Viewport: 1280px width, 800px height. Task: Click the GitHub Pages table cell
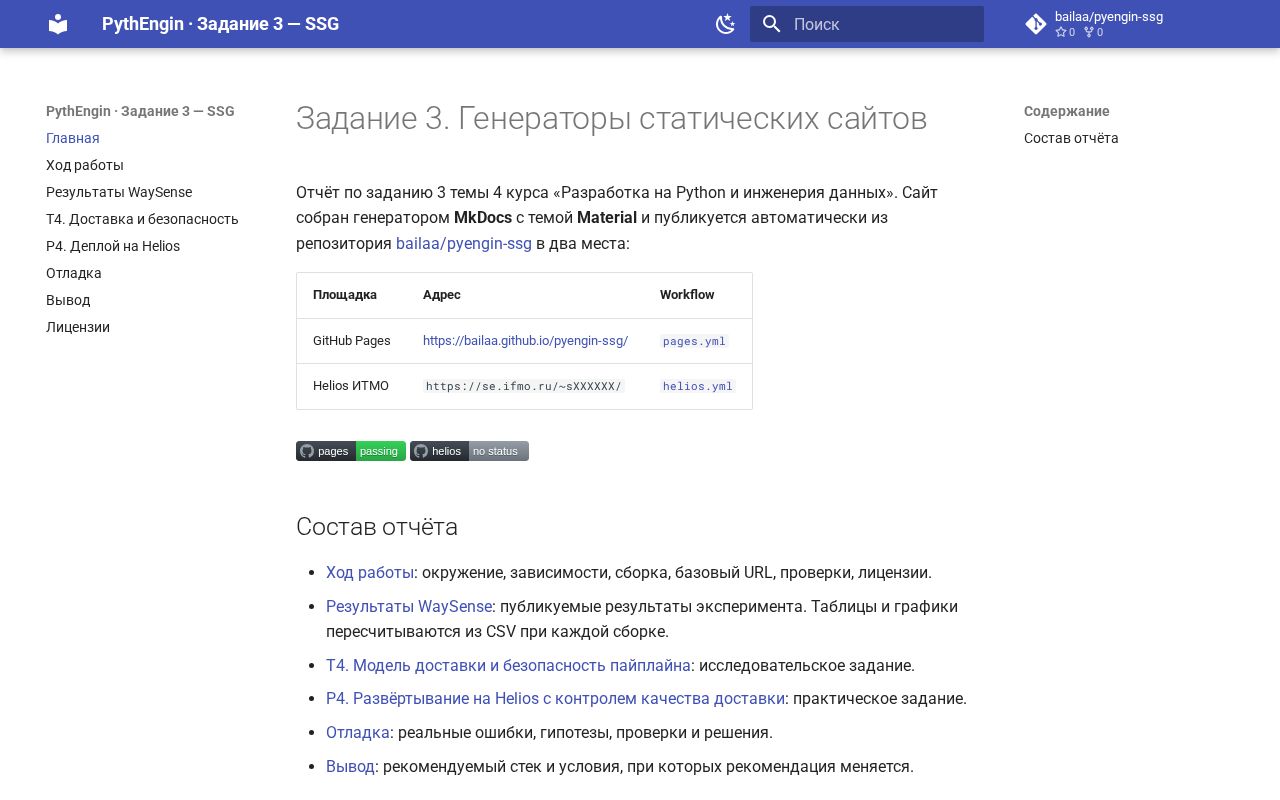click(x=352, y=341)
